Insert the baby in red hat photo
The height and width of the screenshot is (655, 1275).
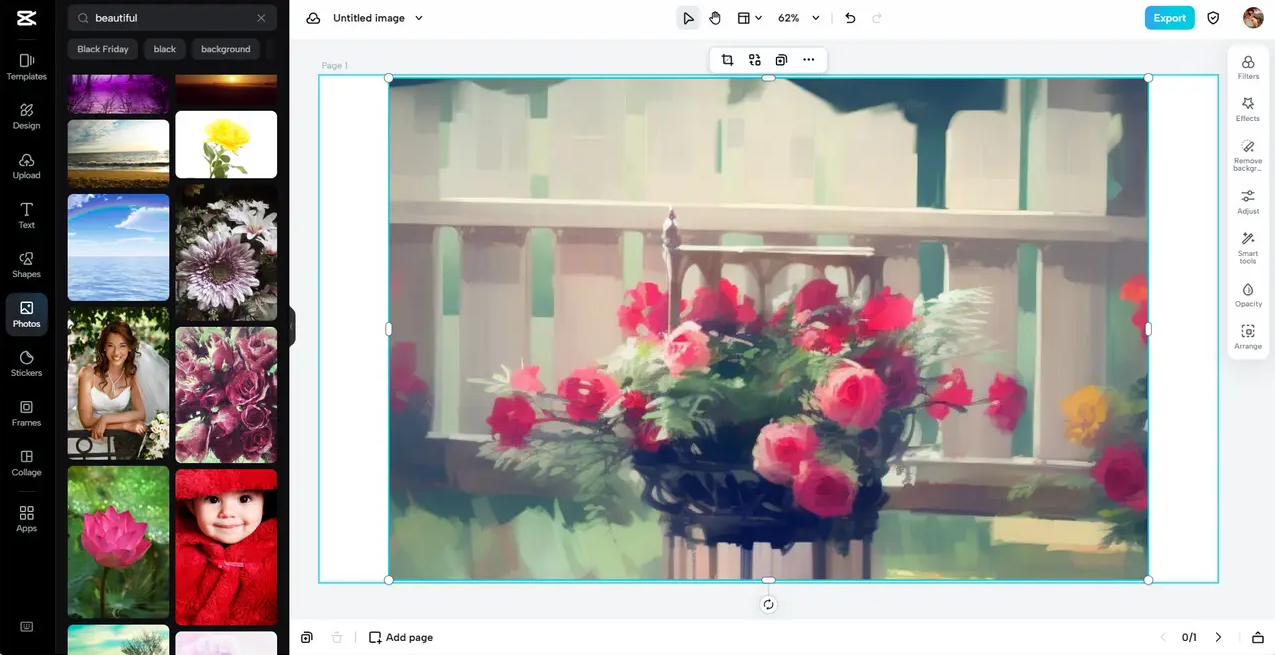coord(226,547)
